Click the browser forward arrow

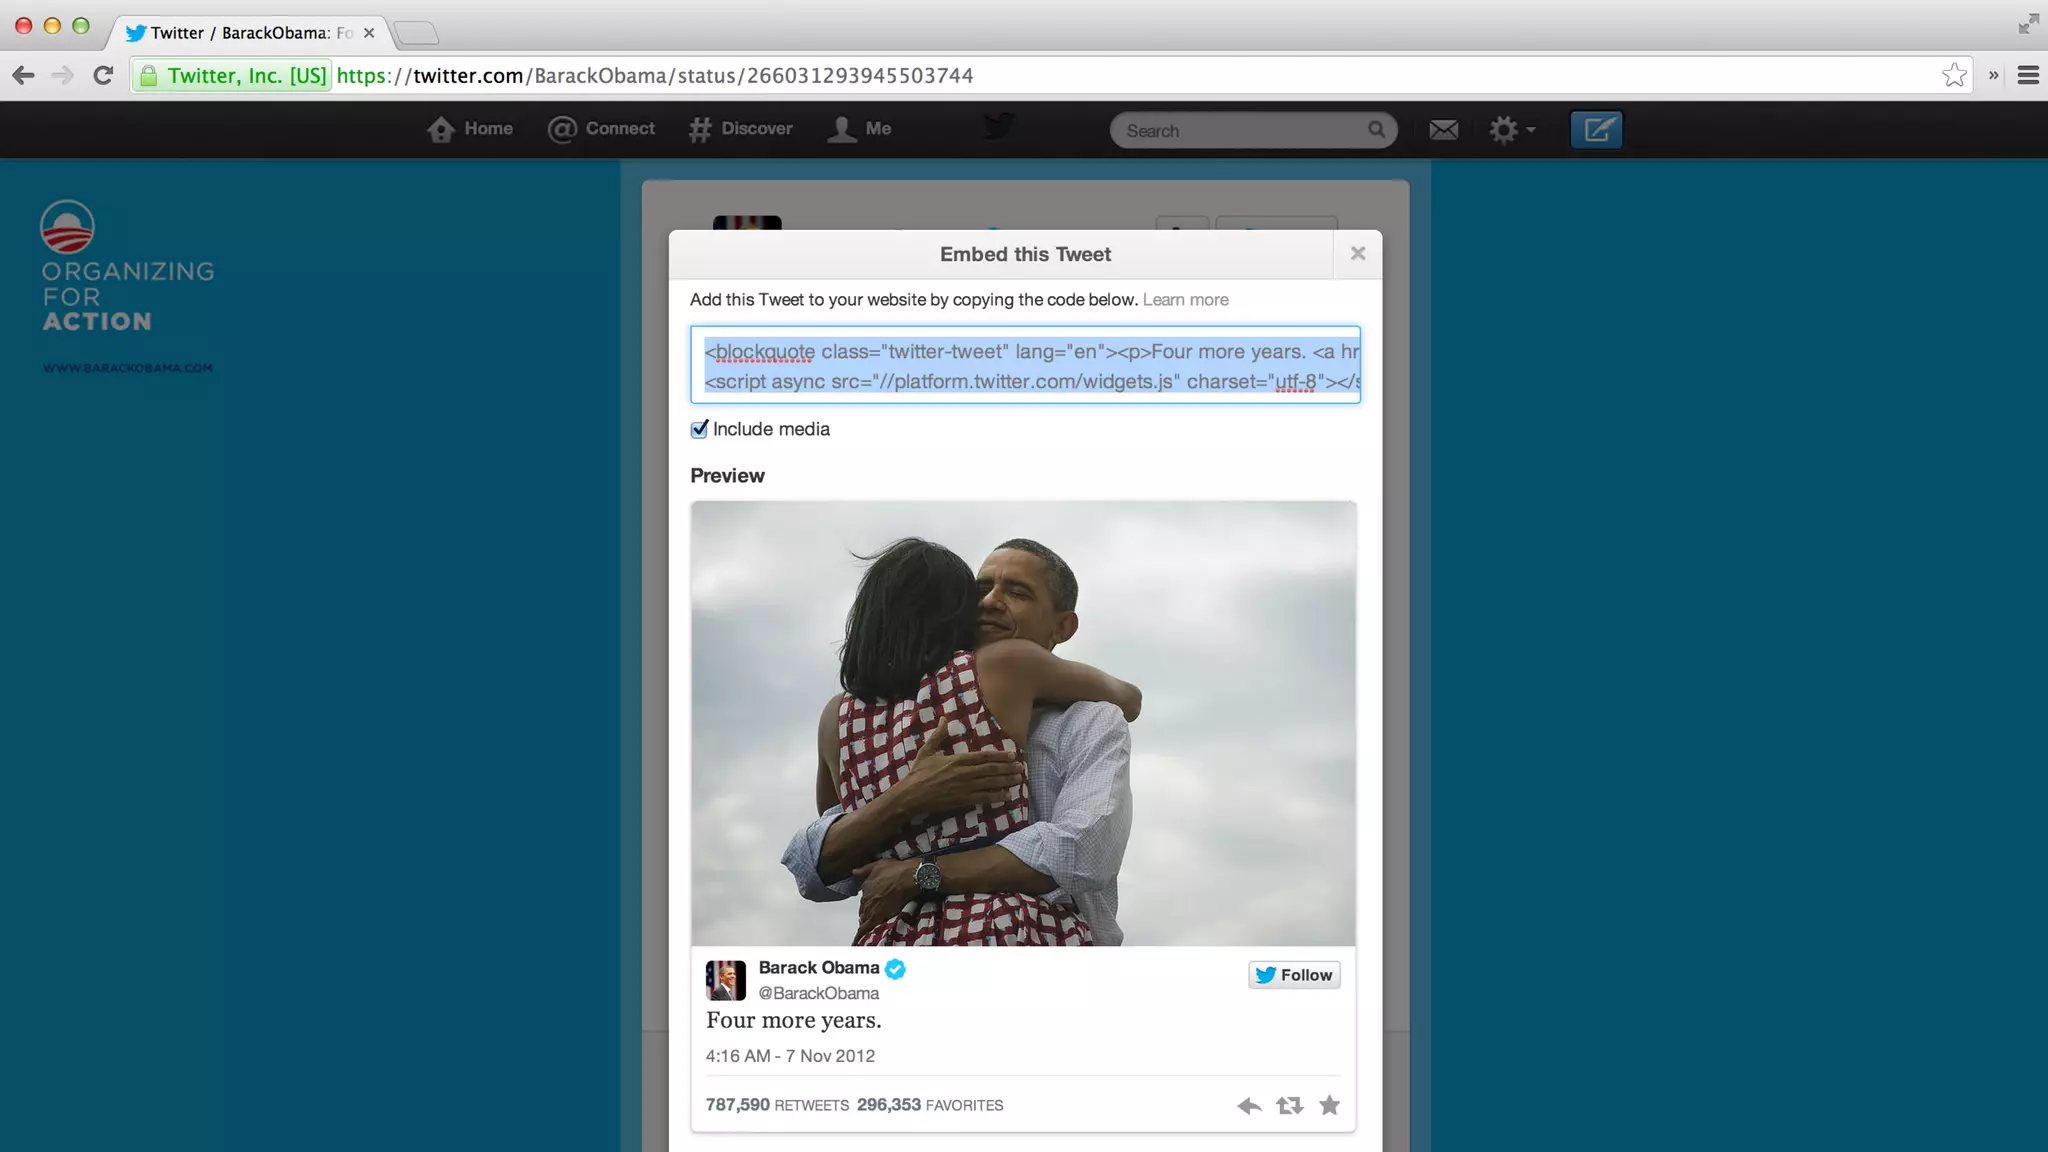62,76
